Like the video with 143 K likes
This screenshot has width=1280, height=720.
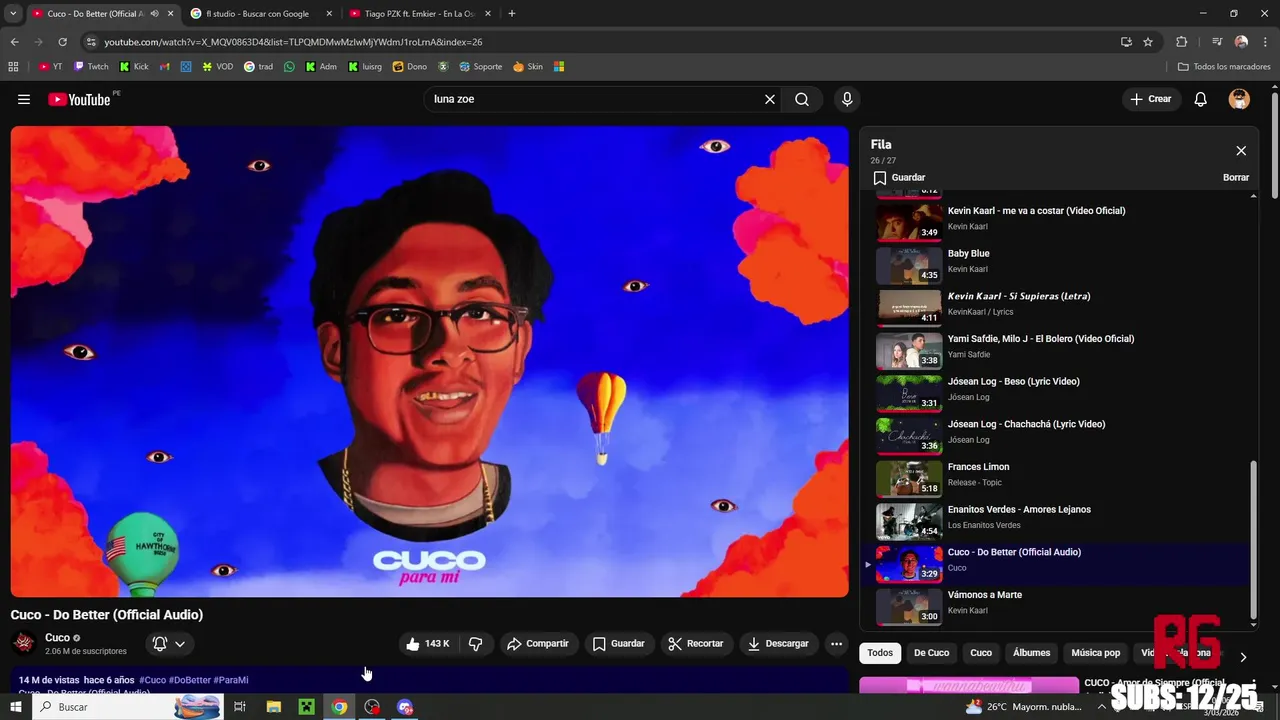pyautogui.click(x=428, y=644)
